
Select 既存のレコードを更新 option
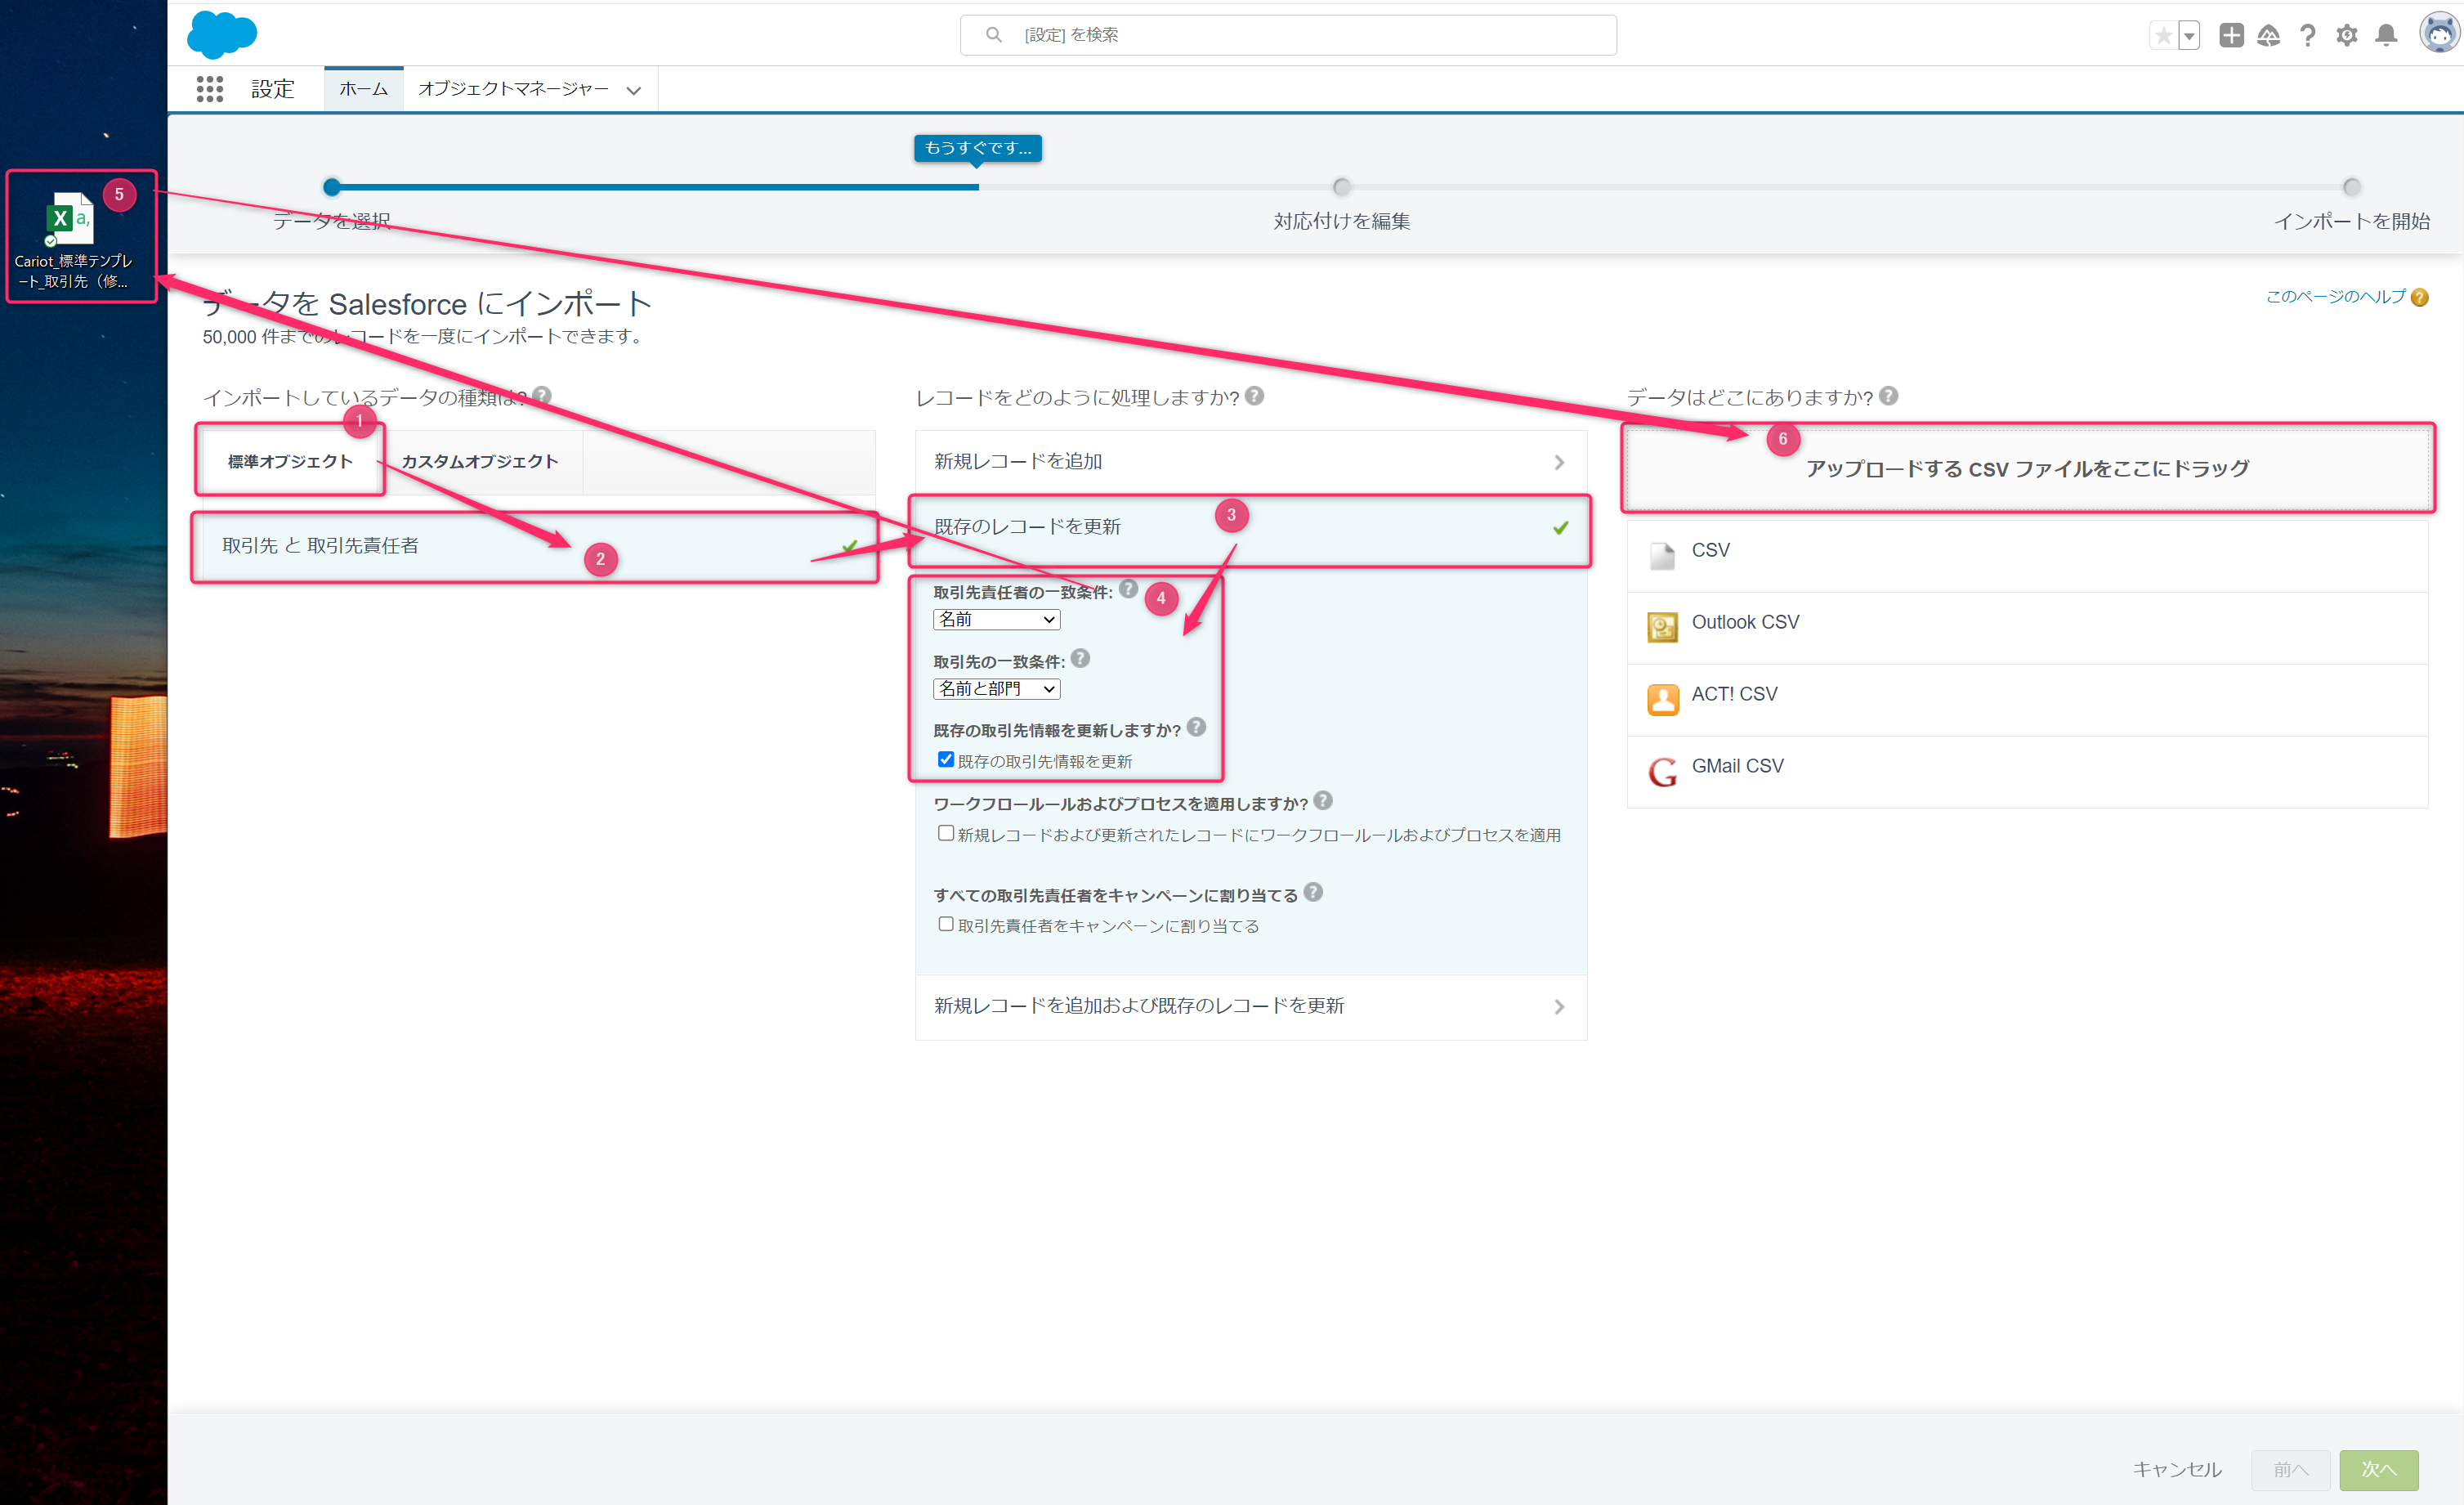tap(1250, 527)
